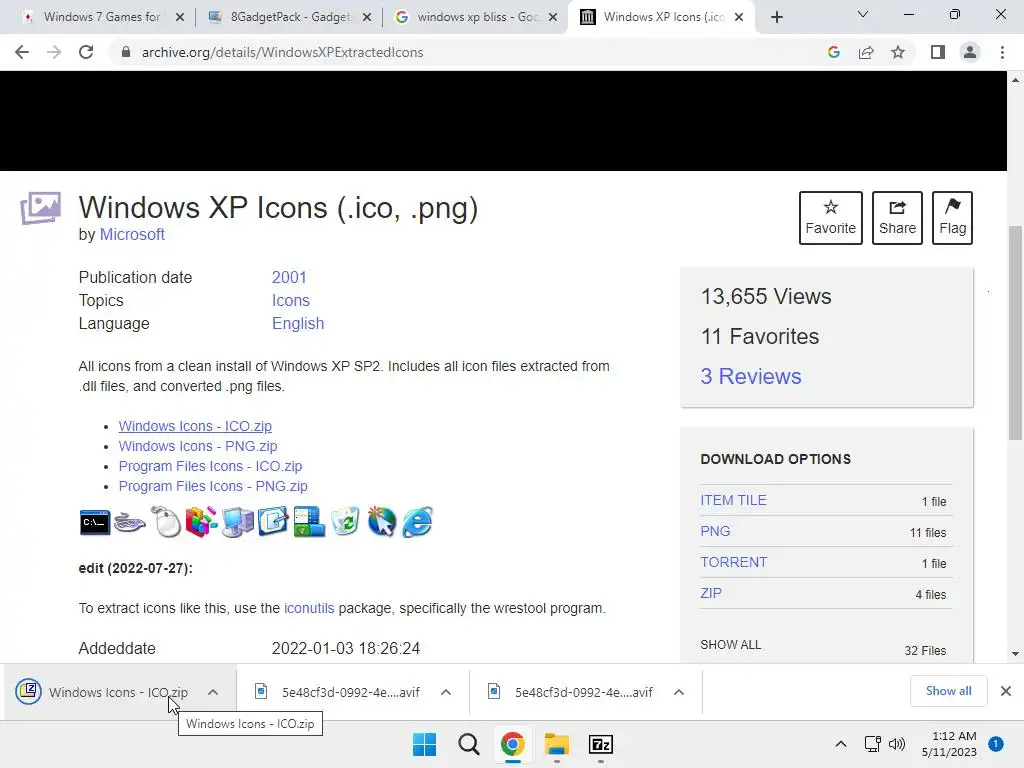Image resolution: width=1024 pixels, height=768 pixels.
Task: Favorite this archive item
Action: (831, 218)
